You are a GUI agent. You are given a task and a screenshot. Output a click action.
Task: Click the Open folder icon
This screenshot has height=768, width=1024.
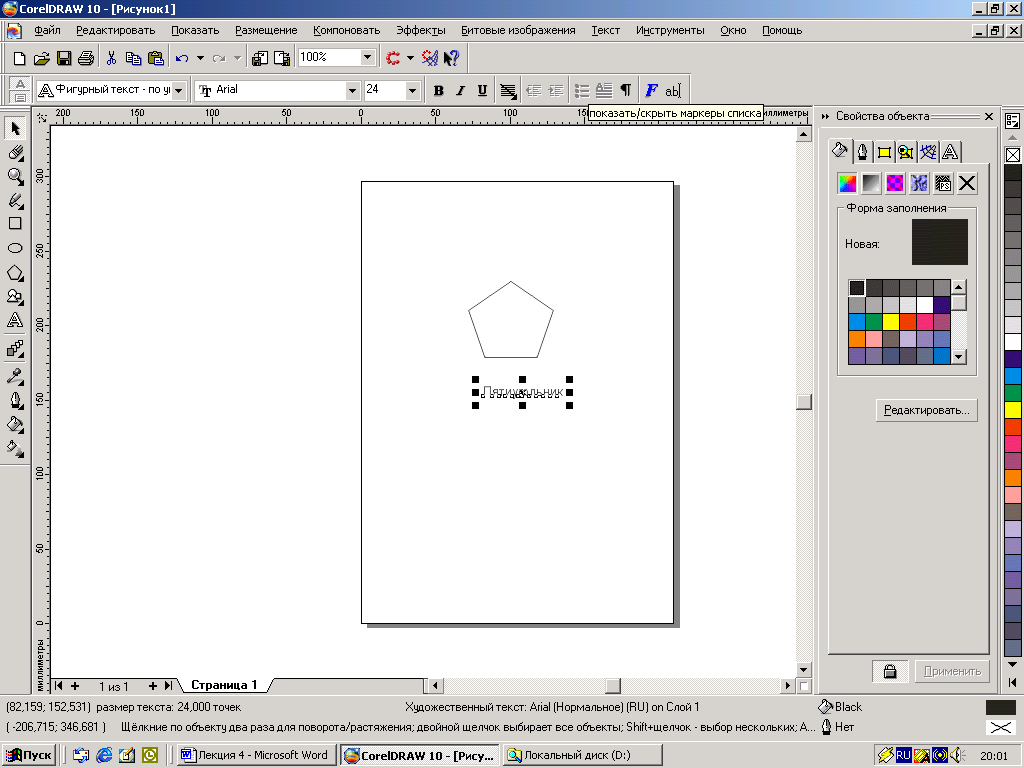[42, 58]
